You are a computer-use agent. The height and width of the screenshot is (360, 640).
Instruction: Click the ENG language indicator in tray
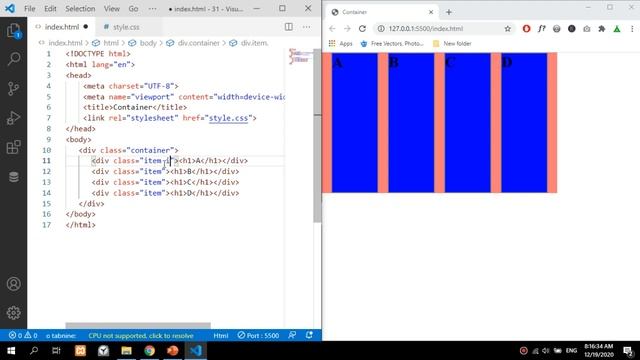[x=571, y=351]
